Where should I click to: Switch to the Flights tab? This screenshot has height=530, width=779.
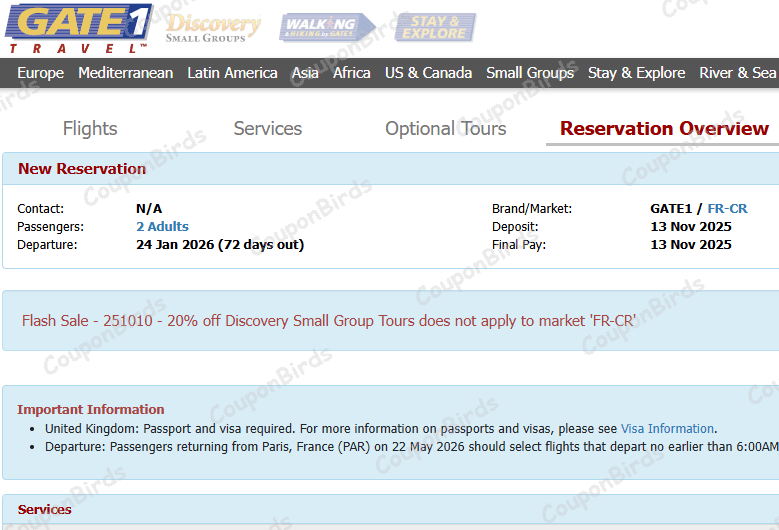[x=90, y=129]
